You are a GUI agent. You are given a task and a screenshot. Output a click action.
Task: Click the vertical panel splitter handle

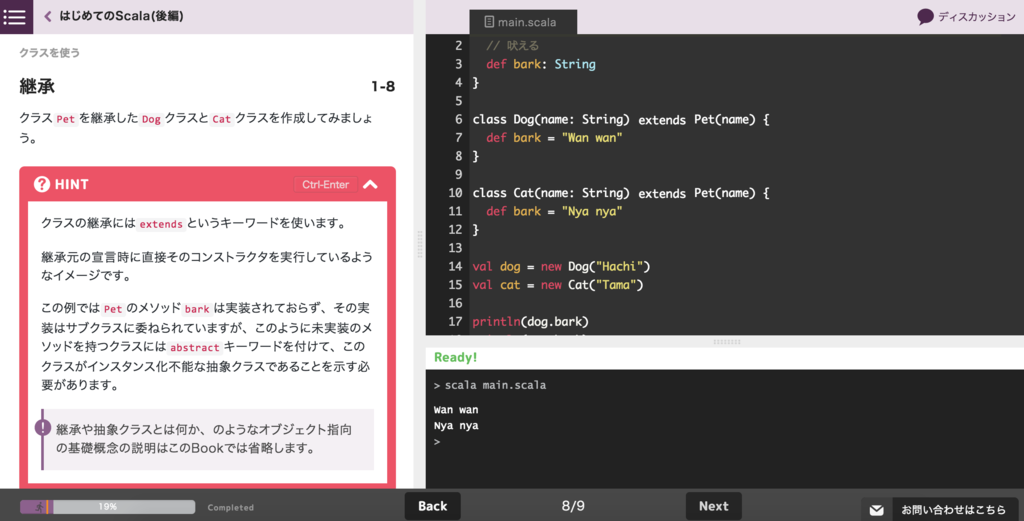click(419, 244)
